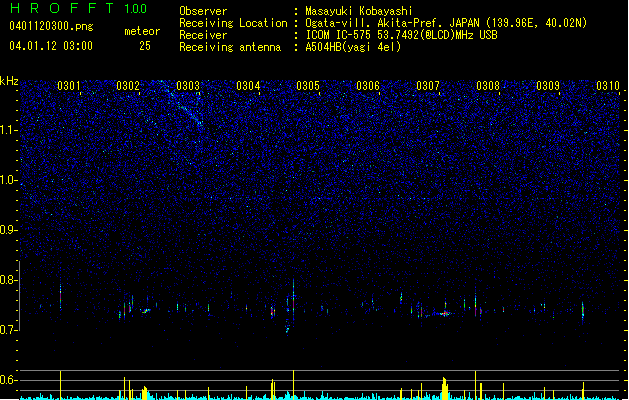Click the 0302 time marker
The image size is (629, 400).
click(x=128, y=86)
